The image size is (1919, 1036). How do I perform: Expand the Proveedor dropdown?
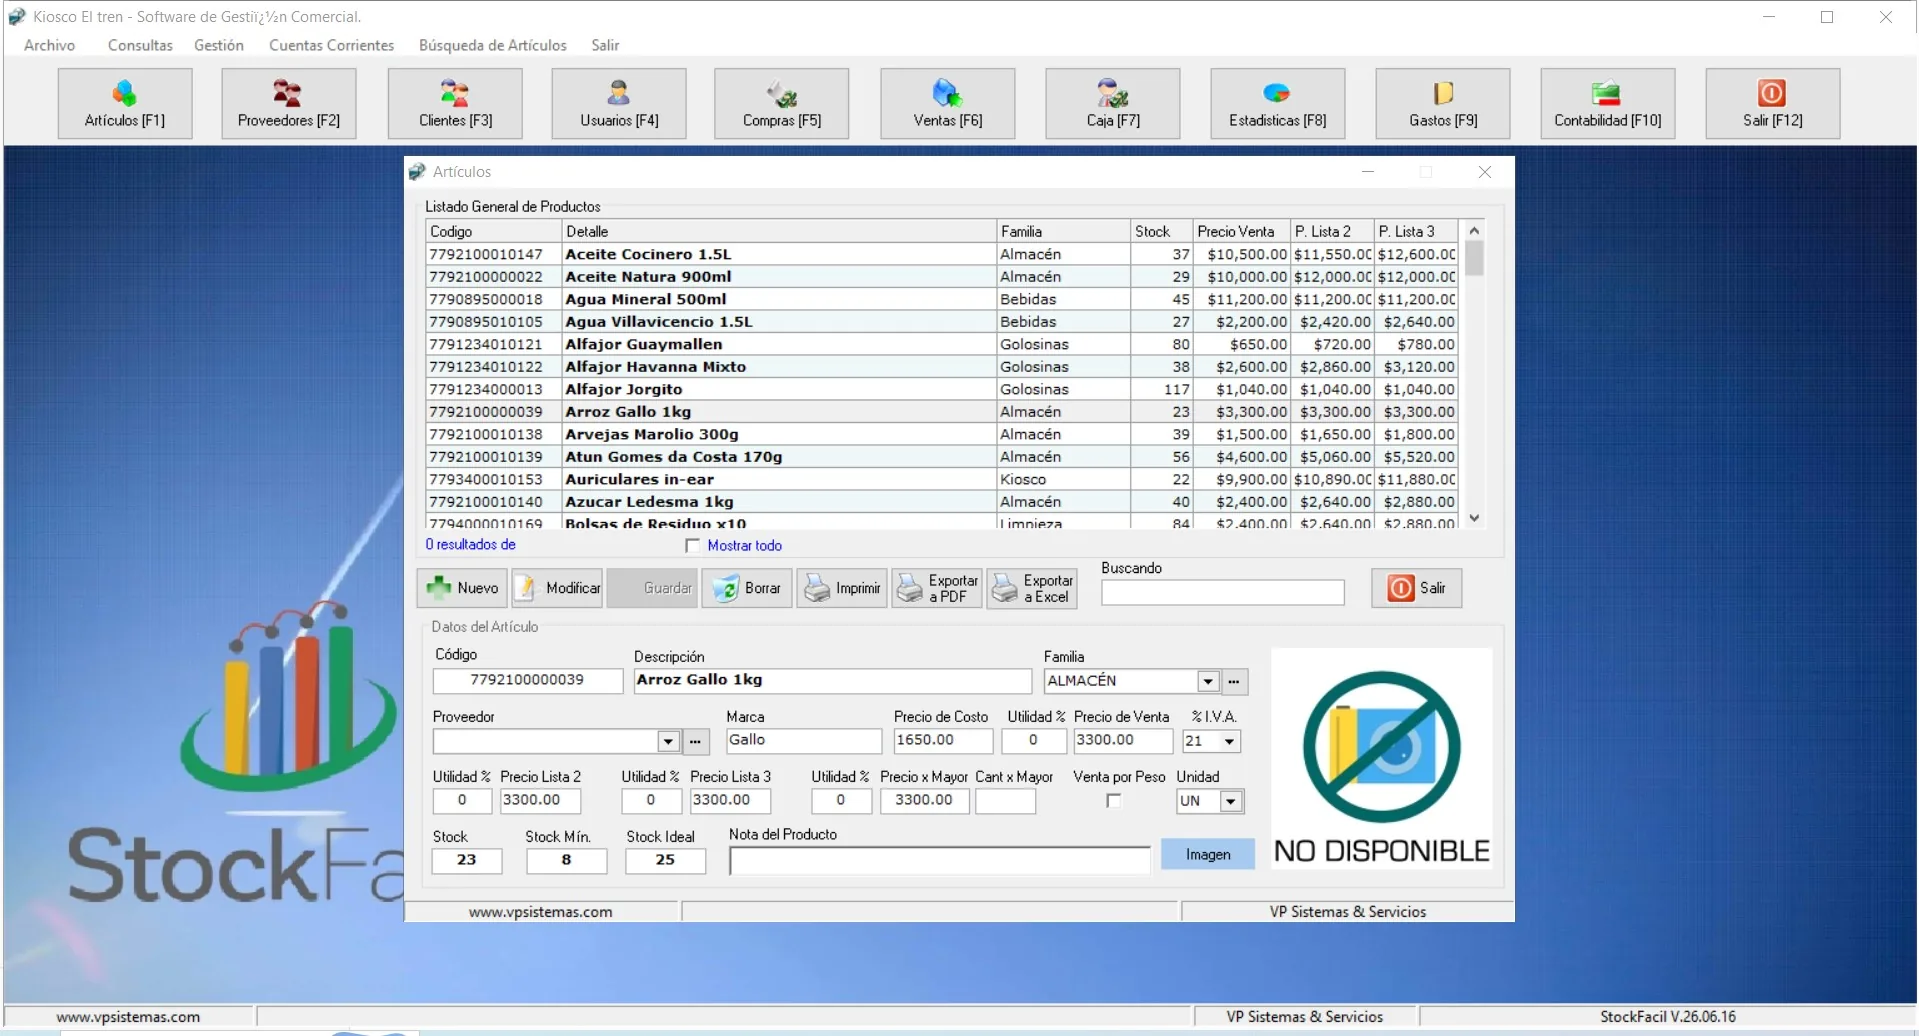click(669, 741)
